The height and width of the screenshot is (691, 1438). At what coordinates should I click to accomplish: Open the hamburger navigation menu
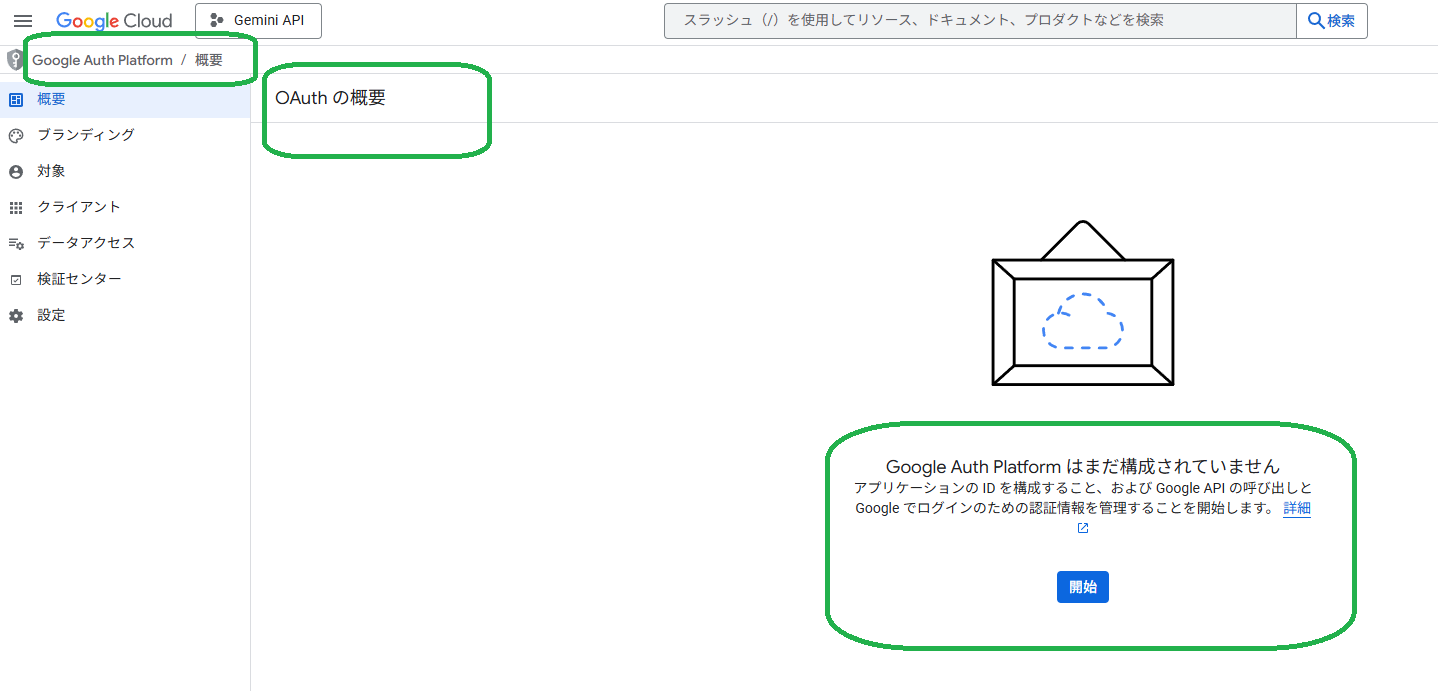(x=22, y=21)
